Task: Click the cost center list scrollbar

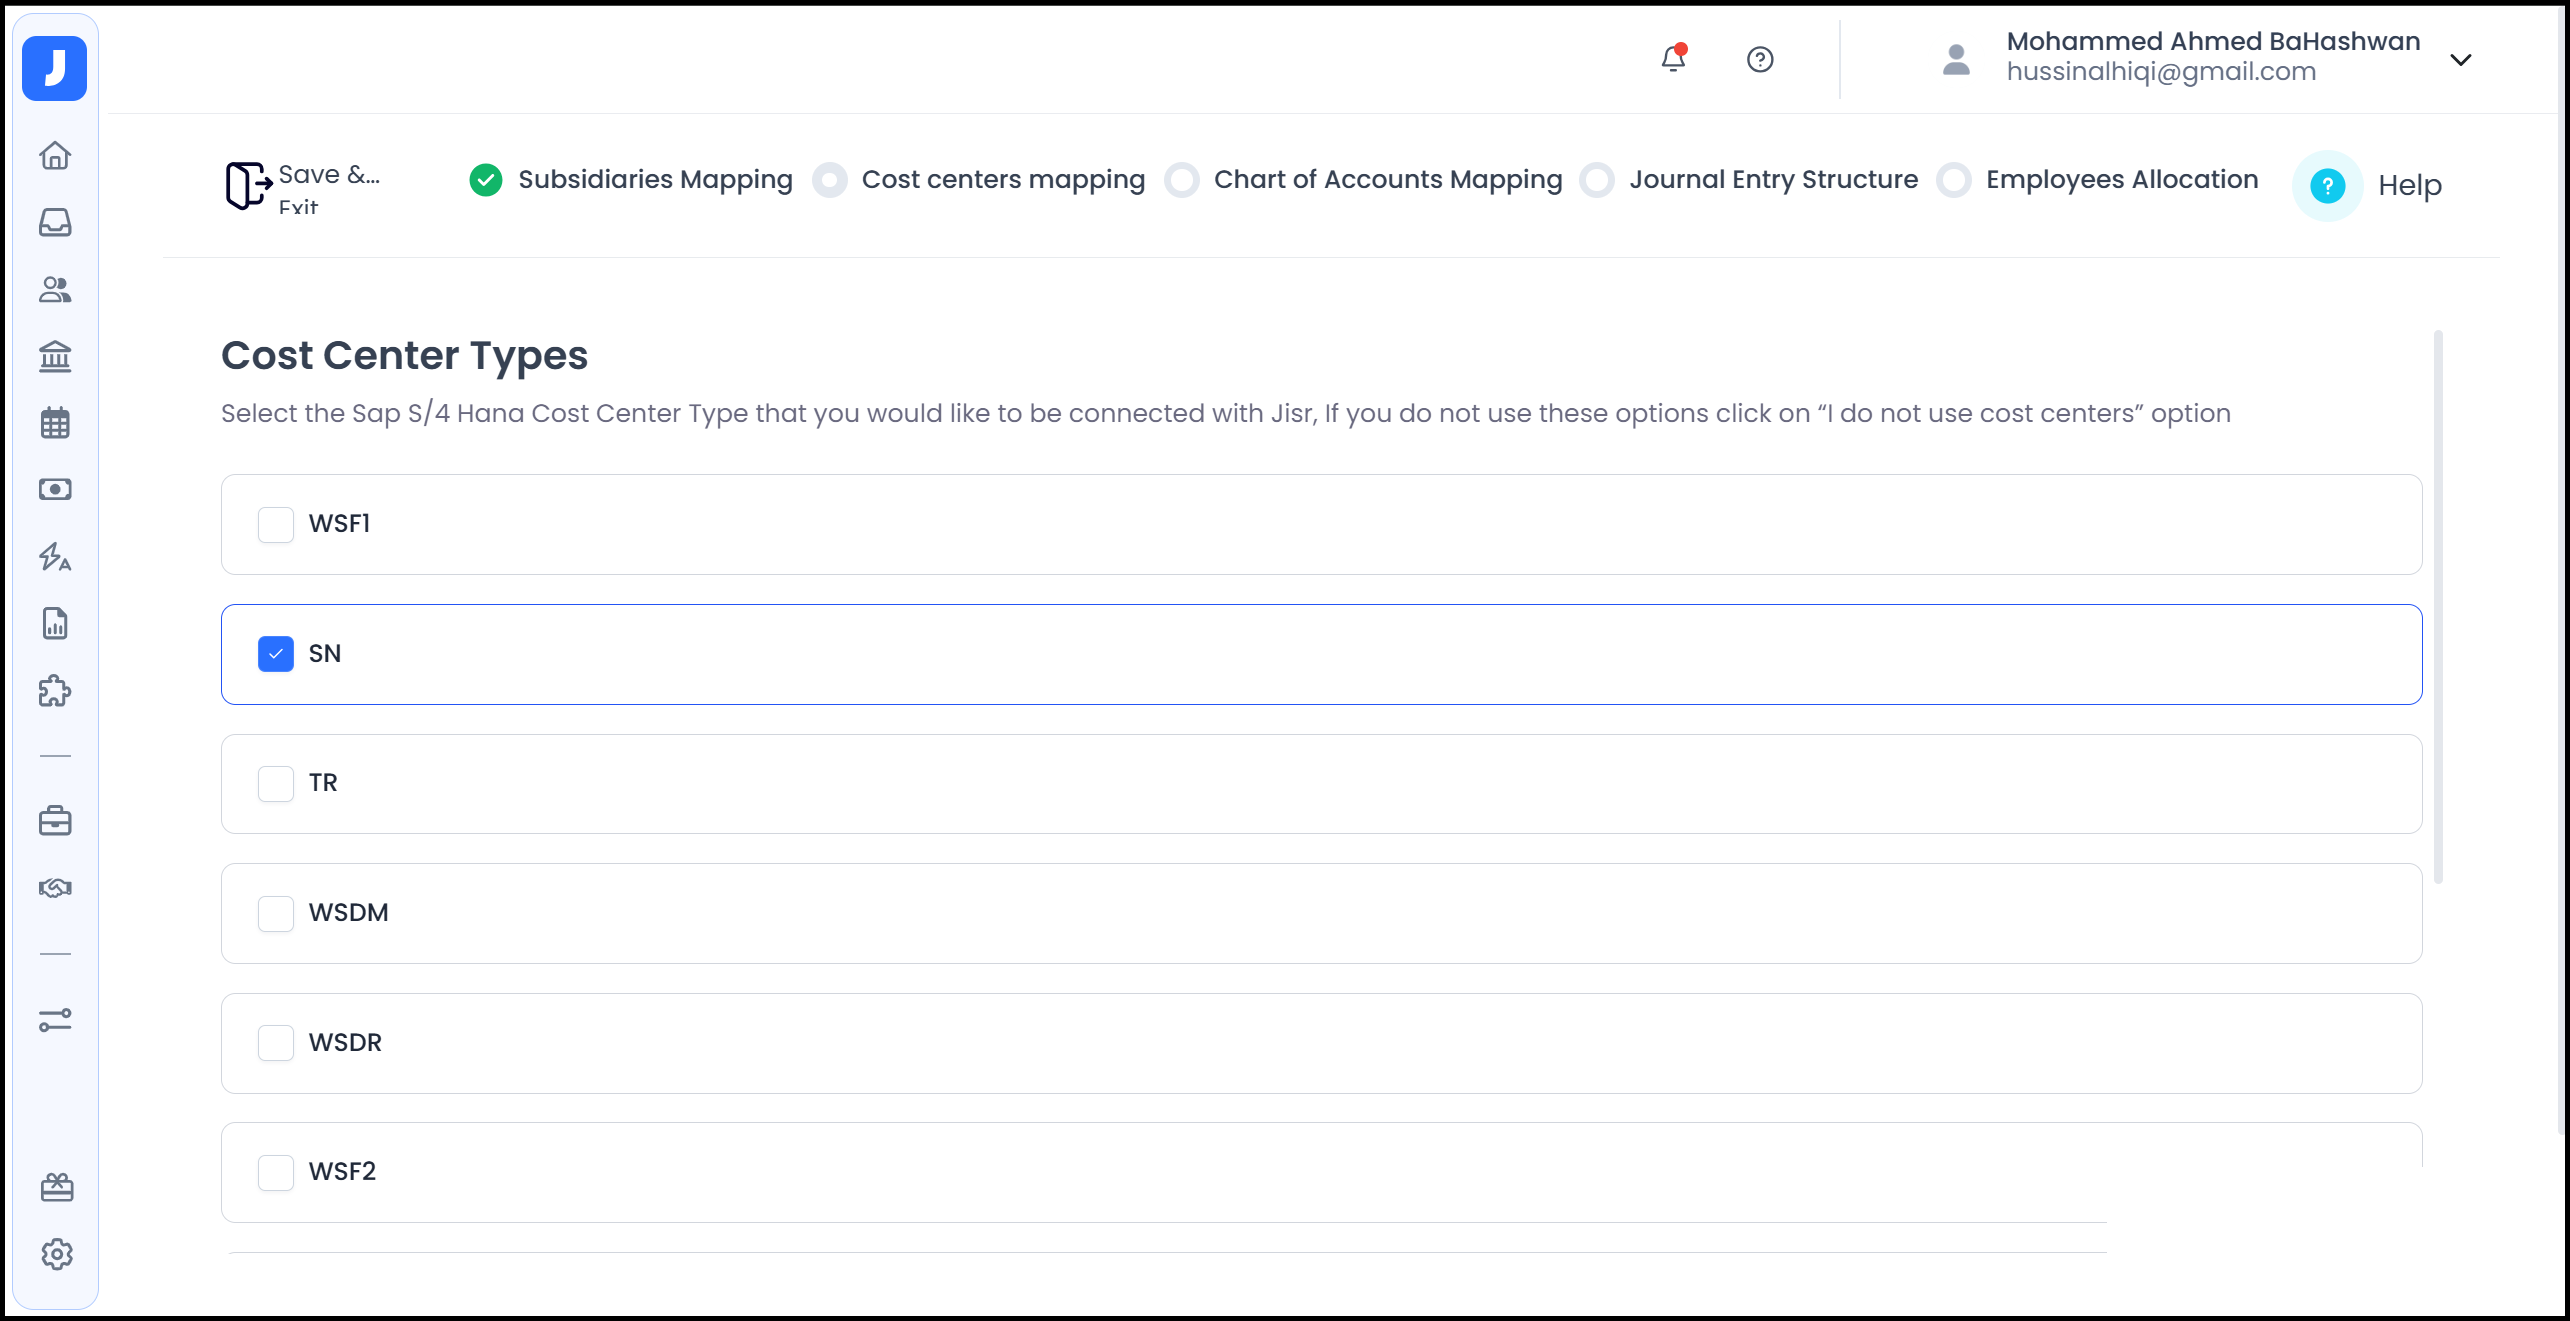Action: click(x=2438, y=606)
